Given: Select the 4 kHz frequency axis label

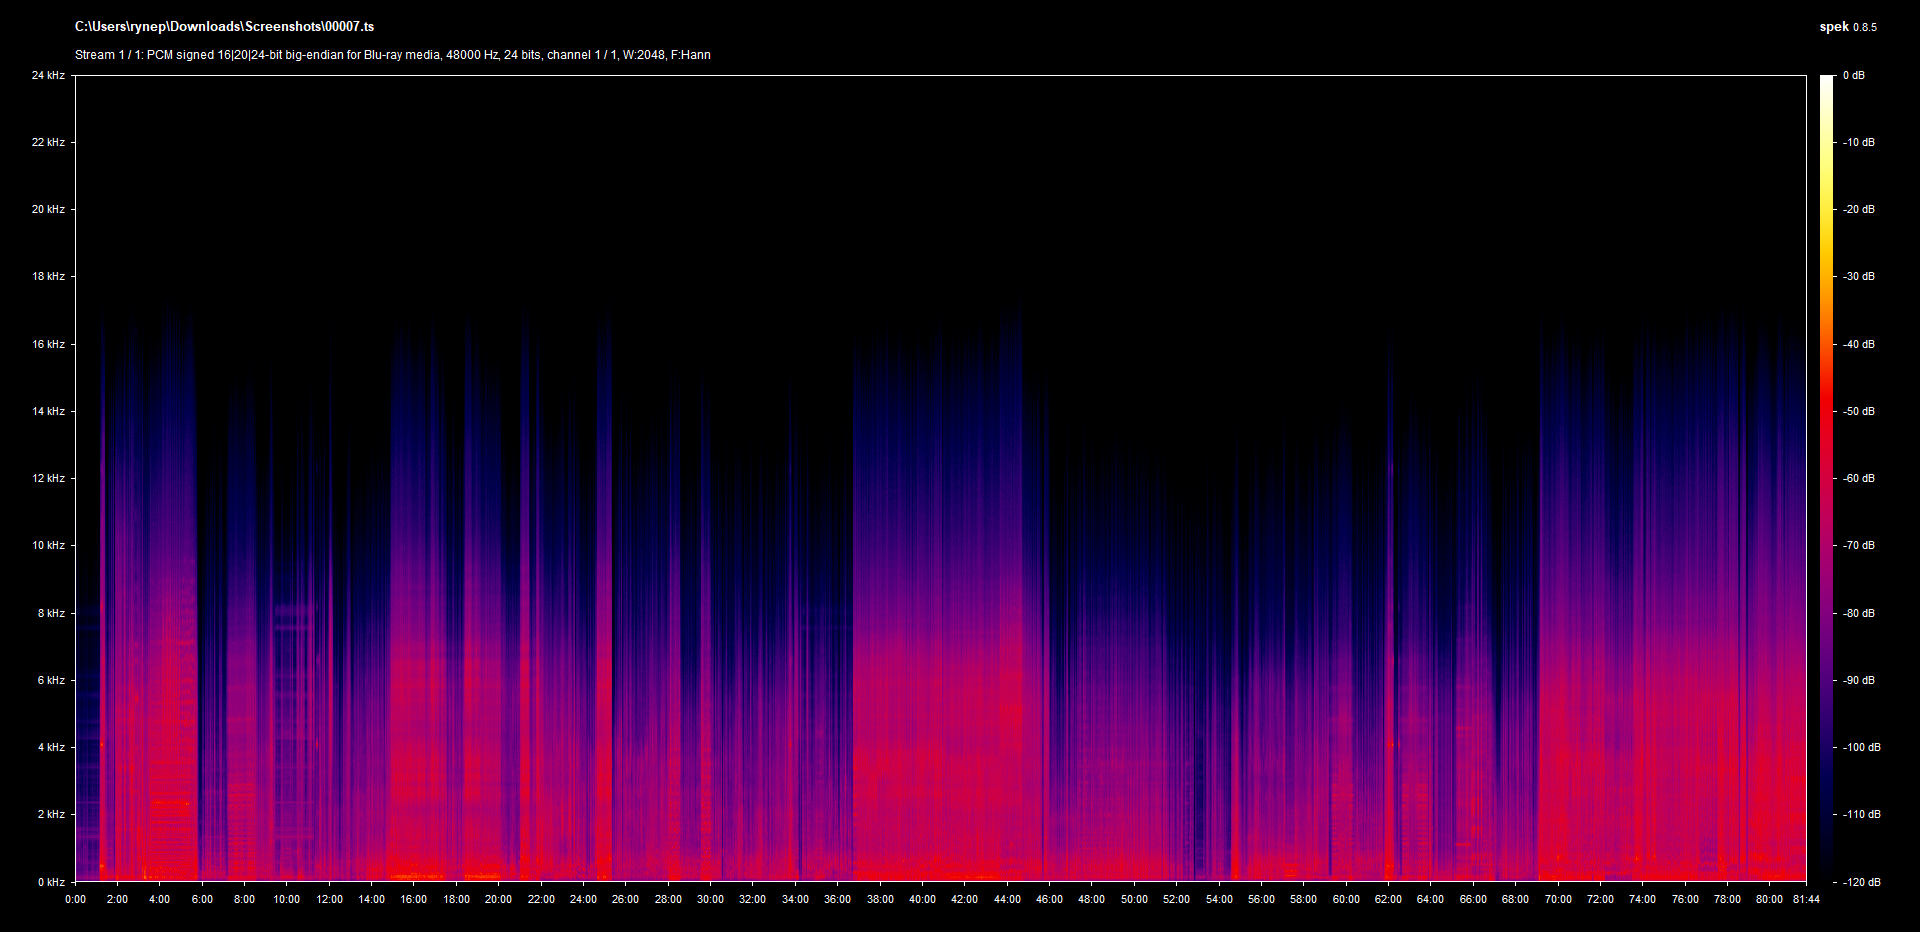Looking at the screenshot, I should tap(51, 747).
